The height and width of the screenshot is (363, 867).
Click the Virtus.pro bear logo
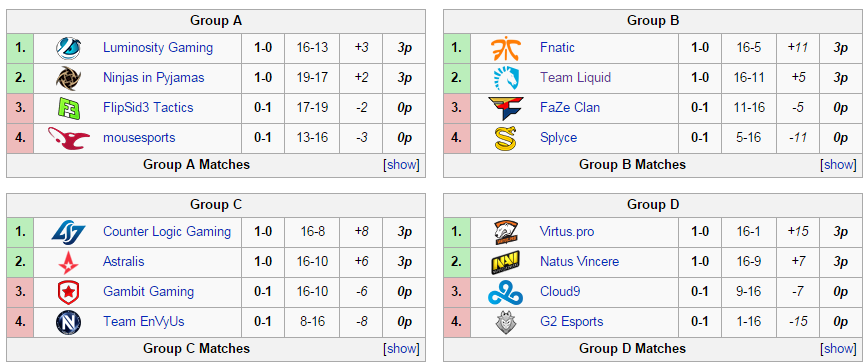pos(505,232)
